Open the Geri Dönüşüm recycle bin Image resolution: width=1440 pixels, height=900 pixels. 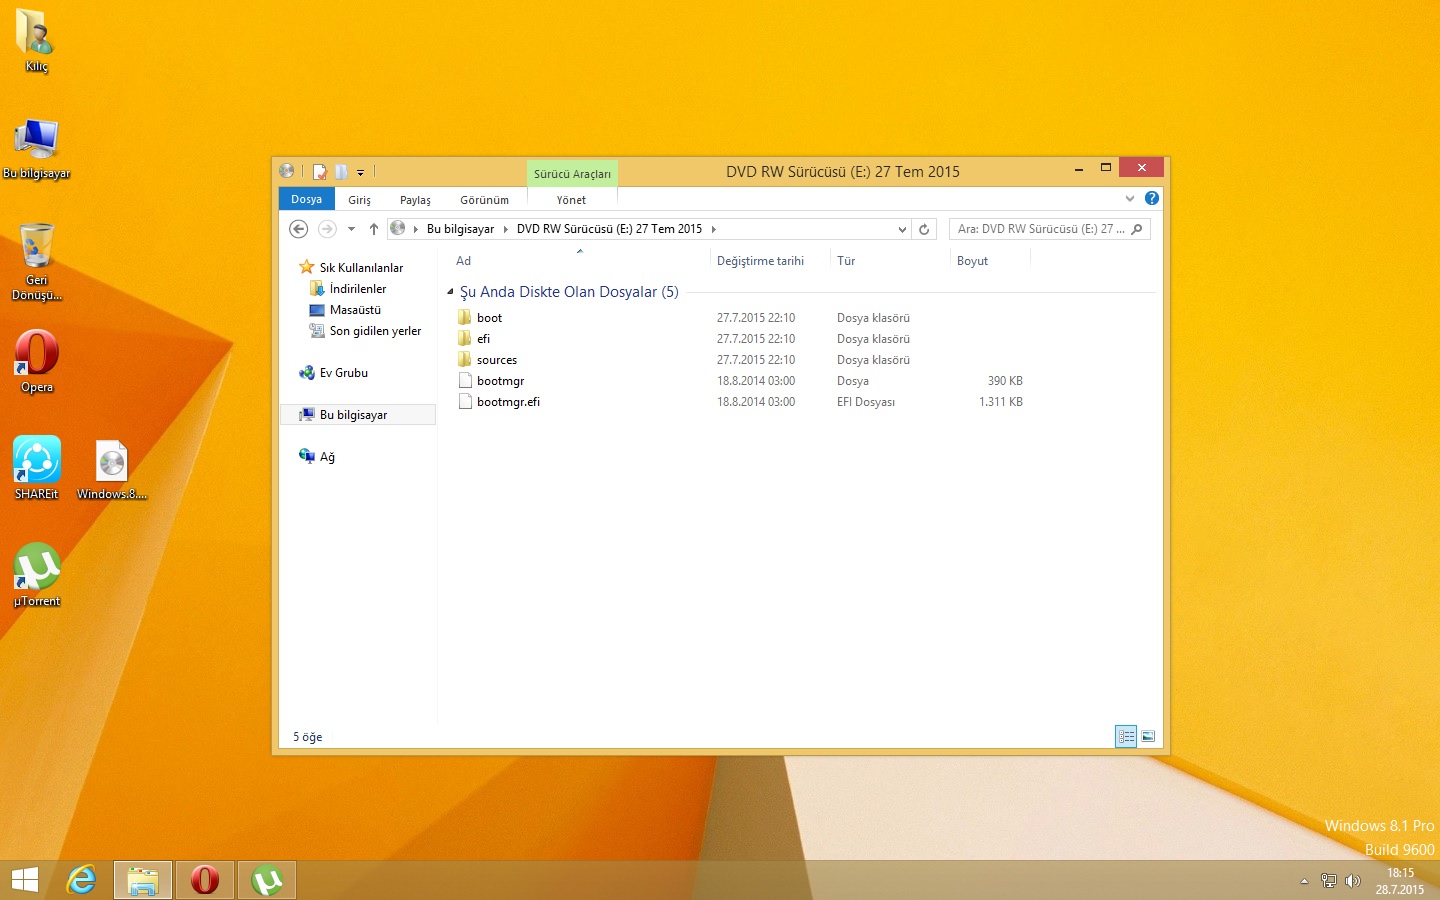pos(36,261)
